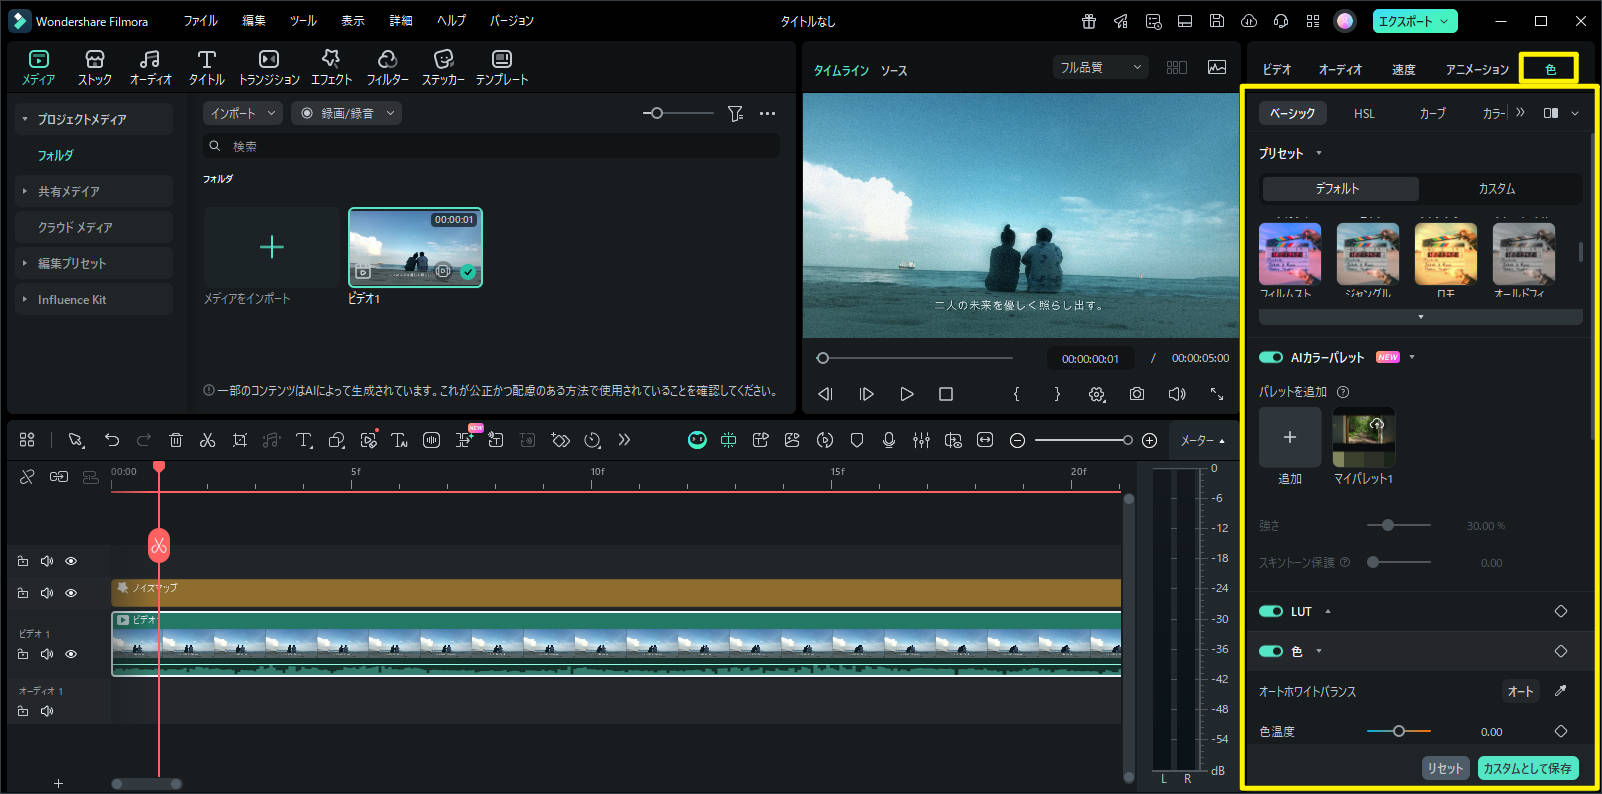The width and height of the screenshot is (1602, 794).
Task: Click the 色温度 slider handle
Action: pos(1398,731)
